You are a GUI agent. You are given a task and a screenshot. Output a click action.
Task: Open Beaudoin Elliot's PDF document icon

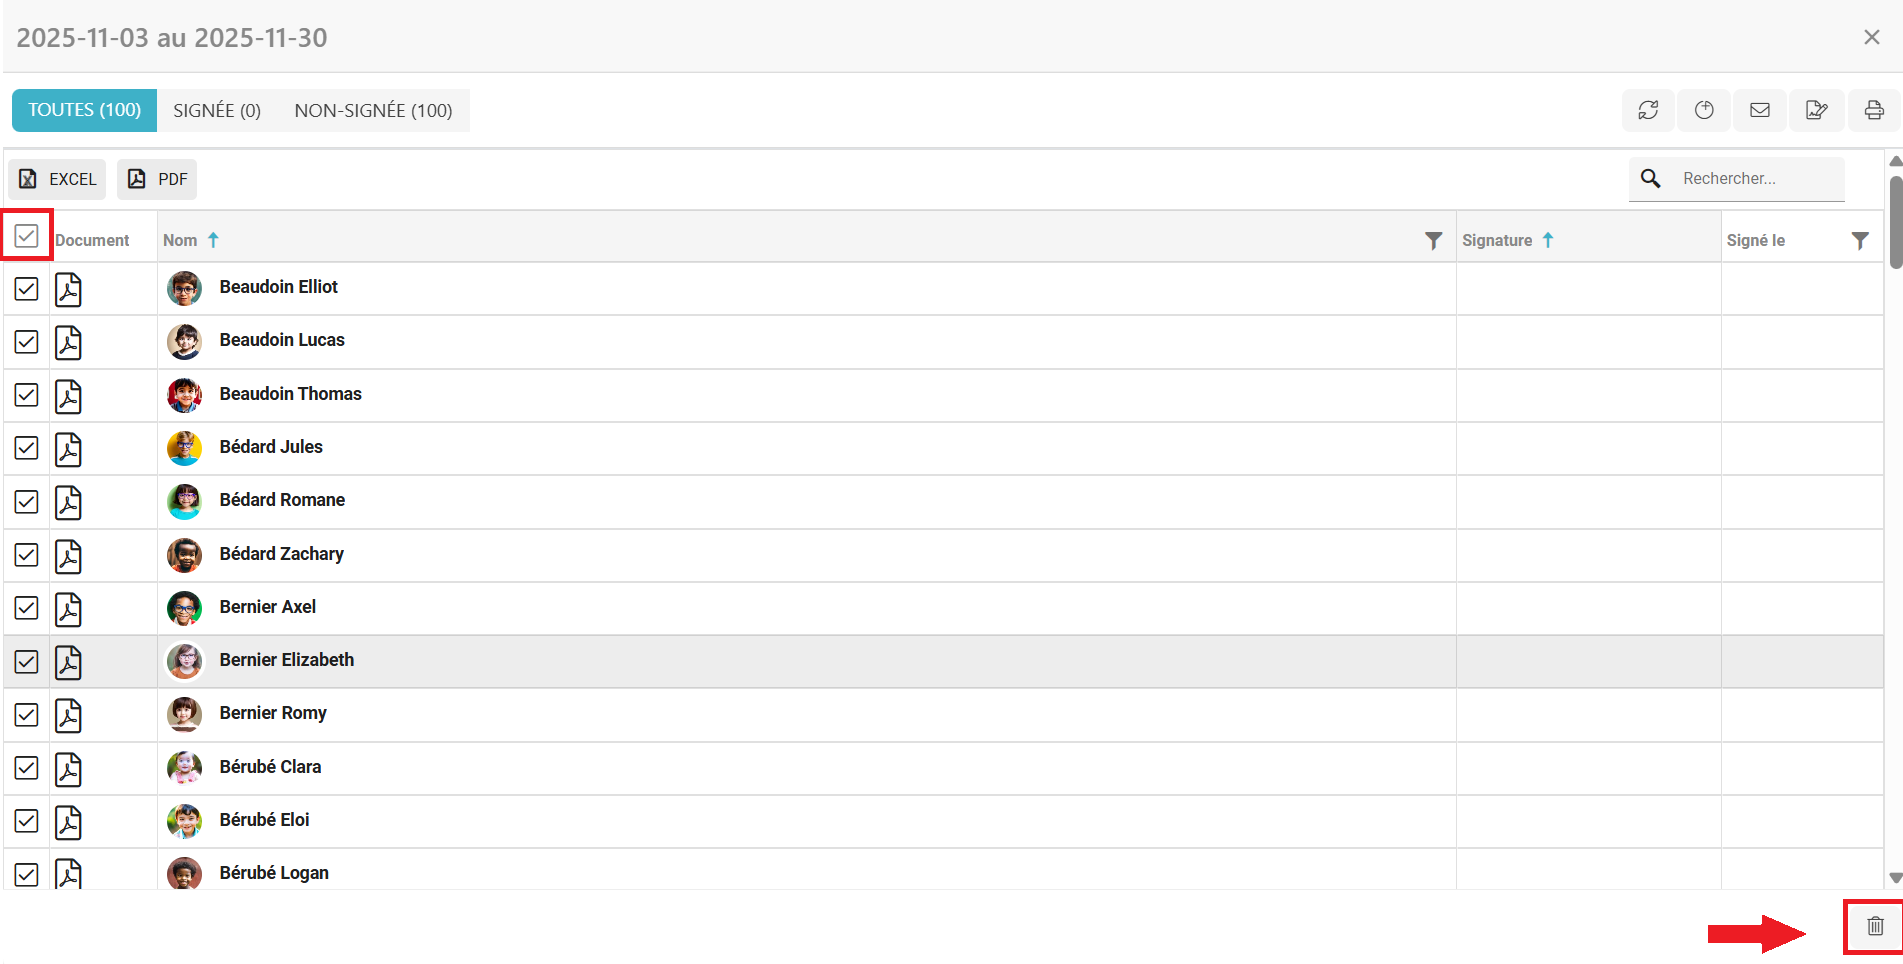click(x=68, y=289)
